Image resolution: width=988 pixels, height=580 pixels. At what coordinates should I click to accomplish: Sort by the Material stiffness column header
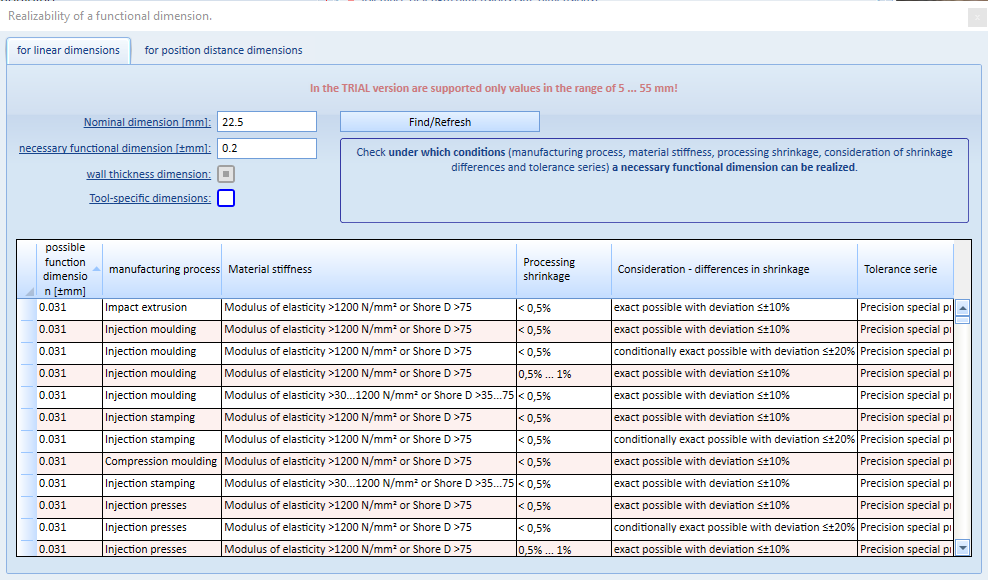[x=369, y=270]
